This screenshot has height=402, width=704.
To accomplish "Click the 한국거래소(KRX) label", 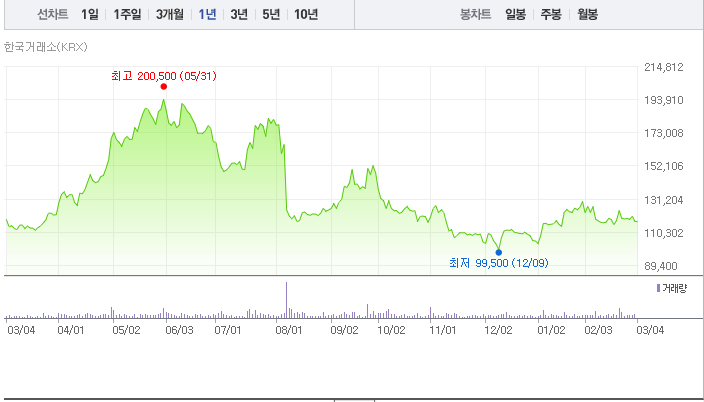I will tap(45, 47).
